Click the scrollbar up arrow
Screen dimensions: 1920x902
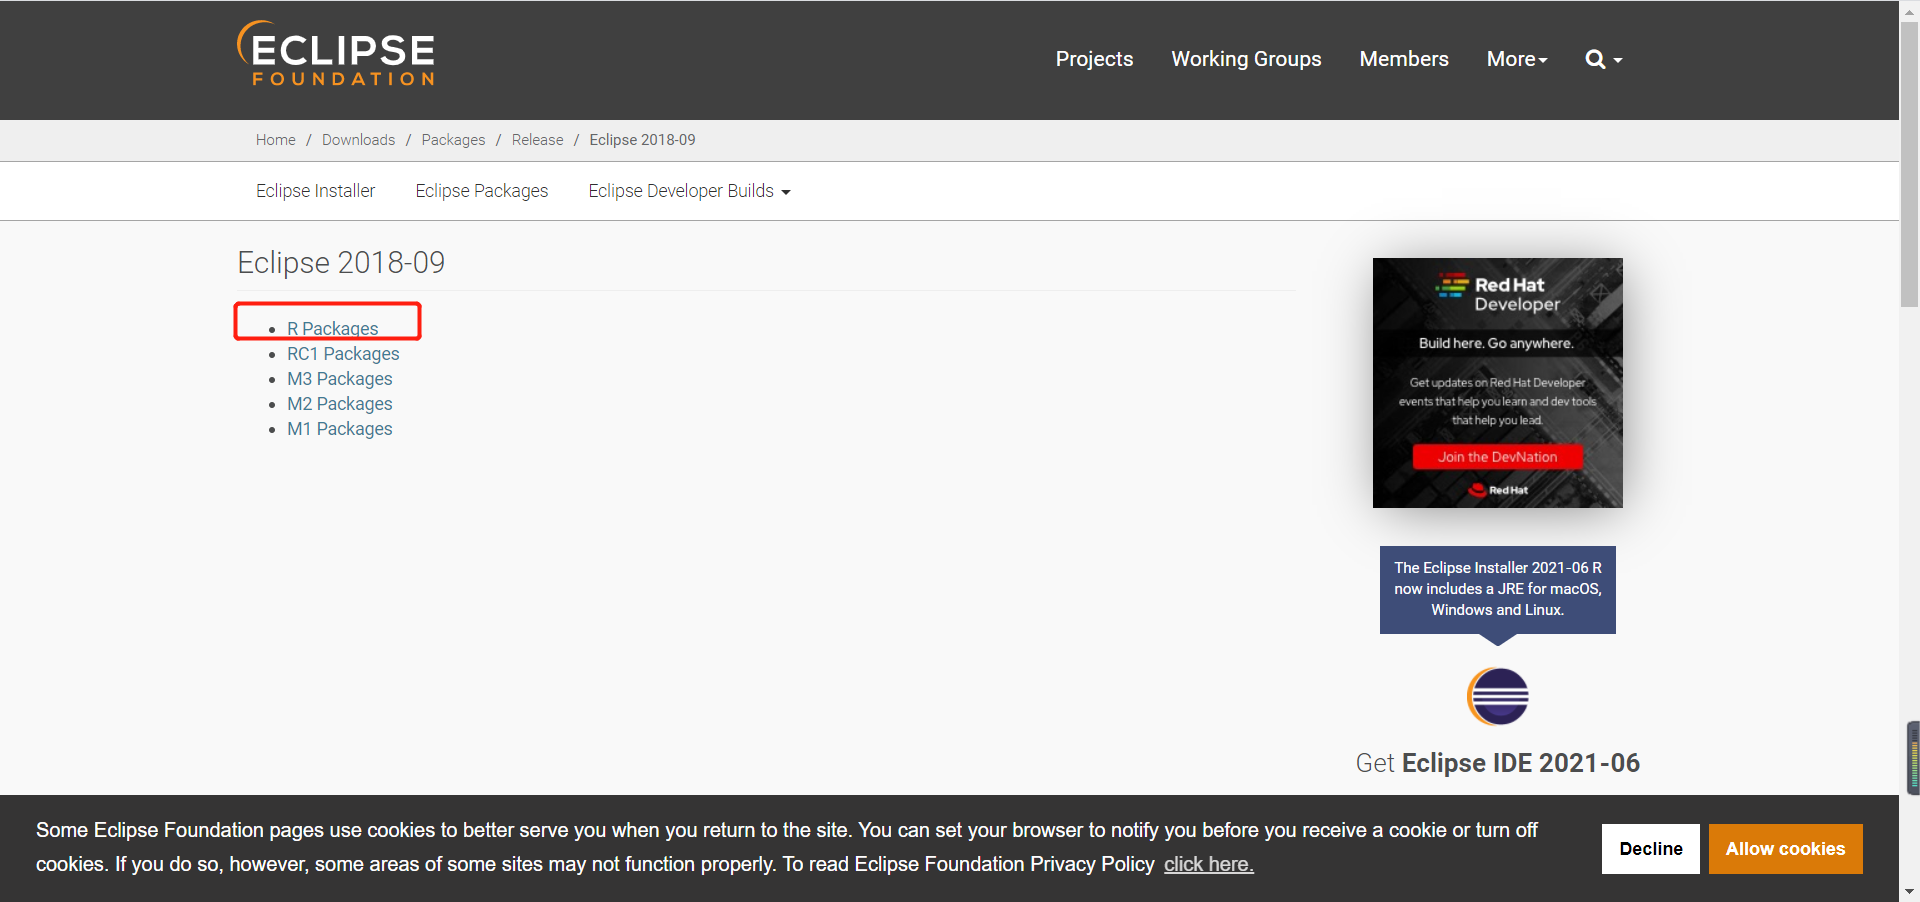1909,10
